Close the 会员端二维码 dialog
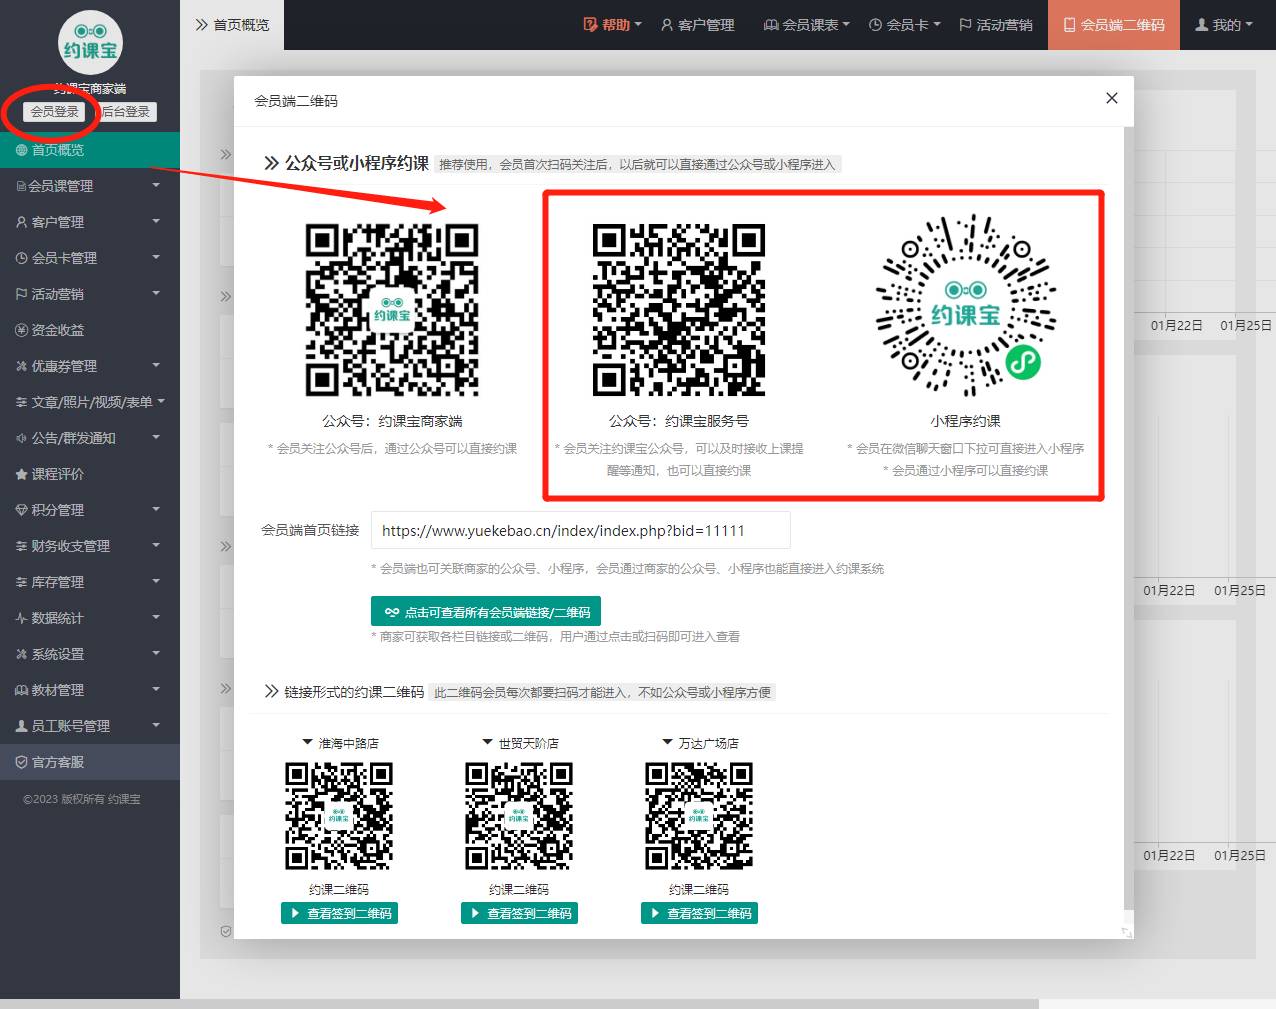The image size is (1276, 1009). [x=1111, y=98]
